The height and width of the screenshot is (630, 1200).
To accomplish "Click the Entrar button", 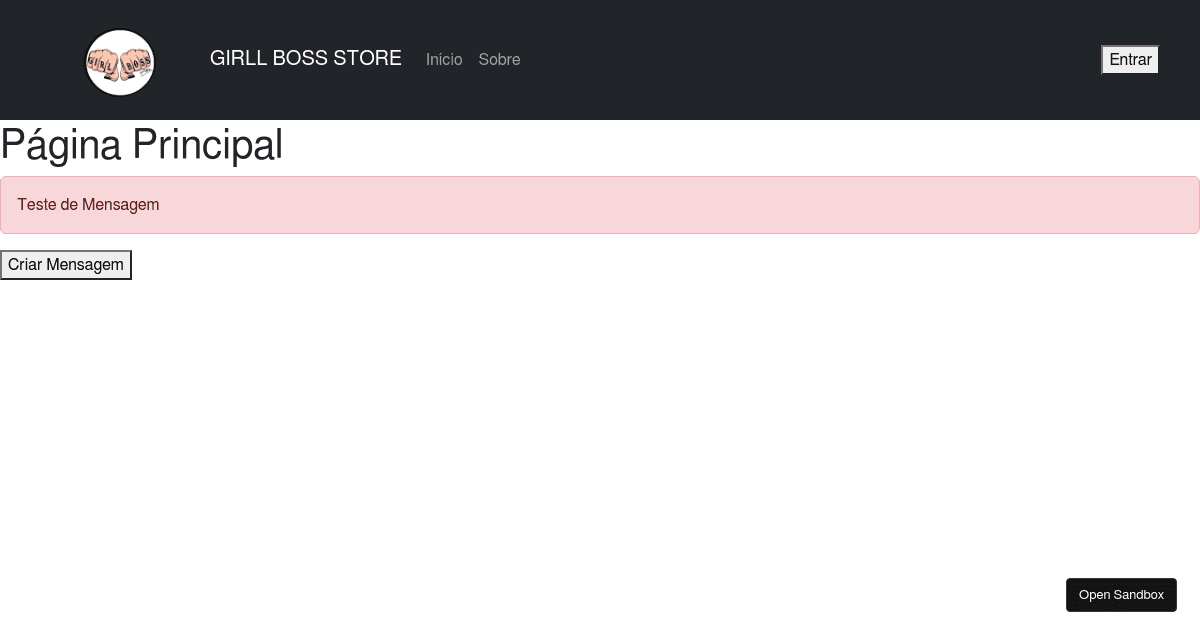I will 1129,59.
